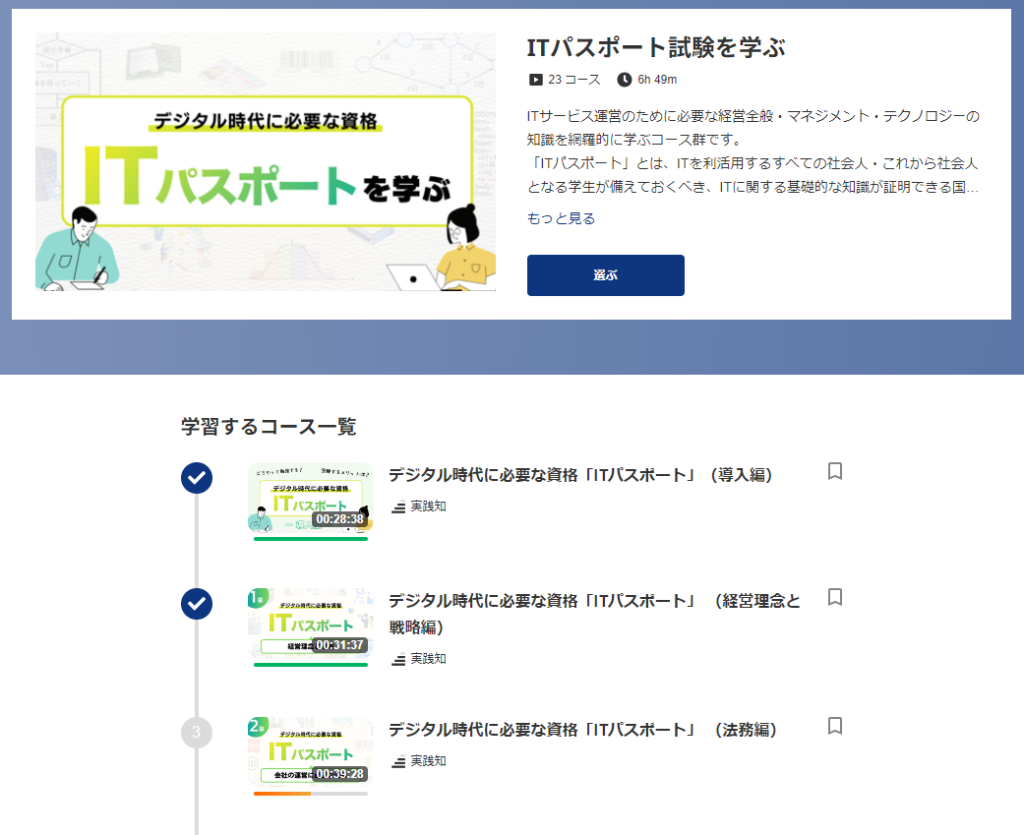Screen dimensions: 1024x835
Task: Click the 00:31:37 duration badge
Action: point(339,645)
